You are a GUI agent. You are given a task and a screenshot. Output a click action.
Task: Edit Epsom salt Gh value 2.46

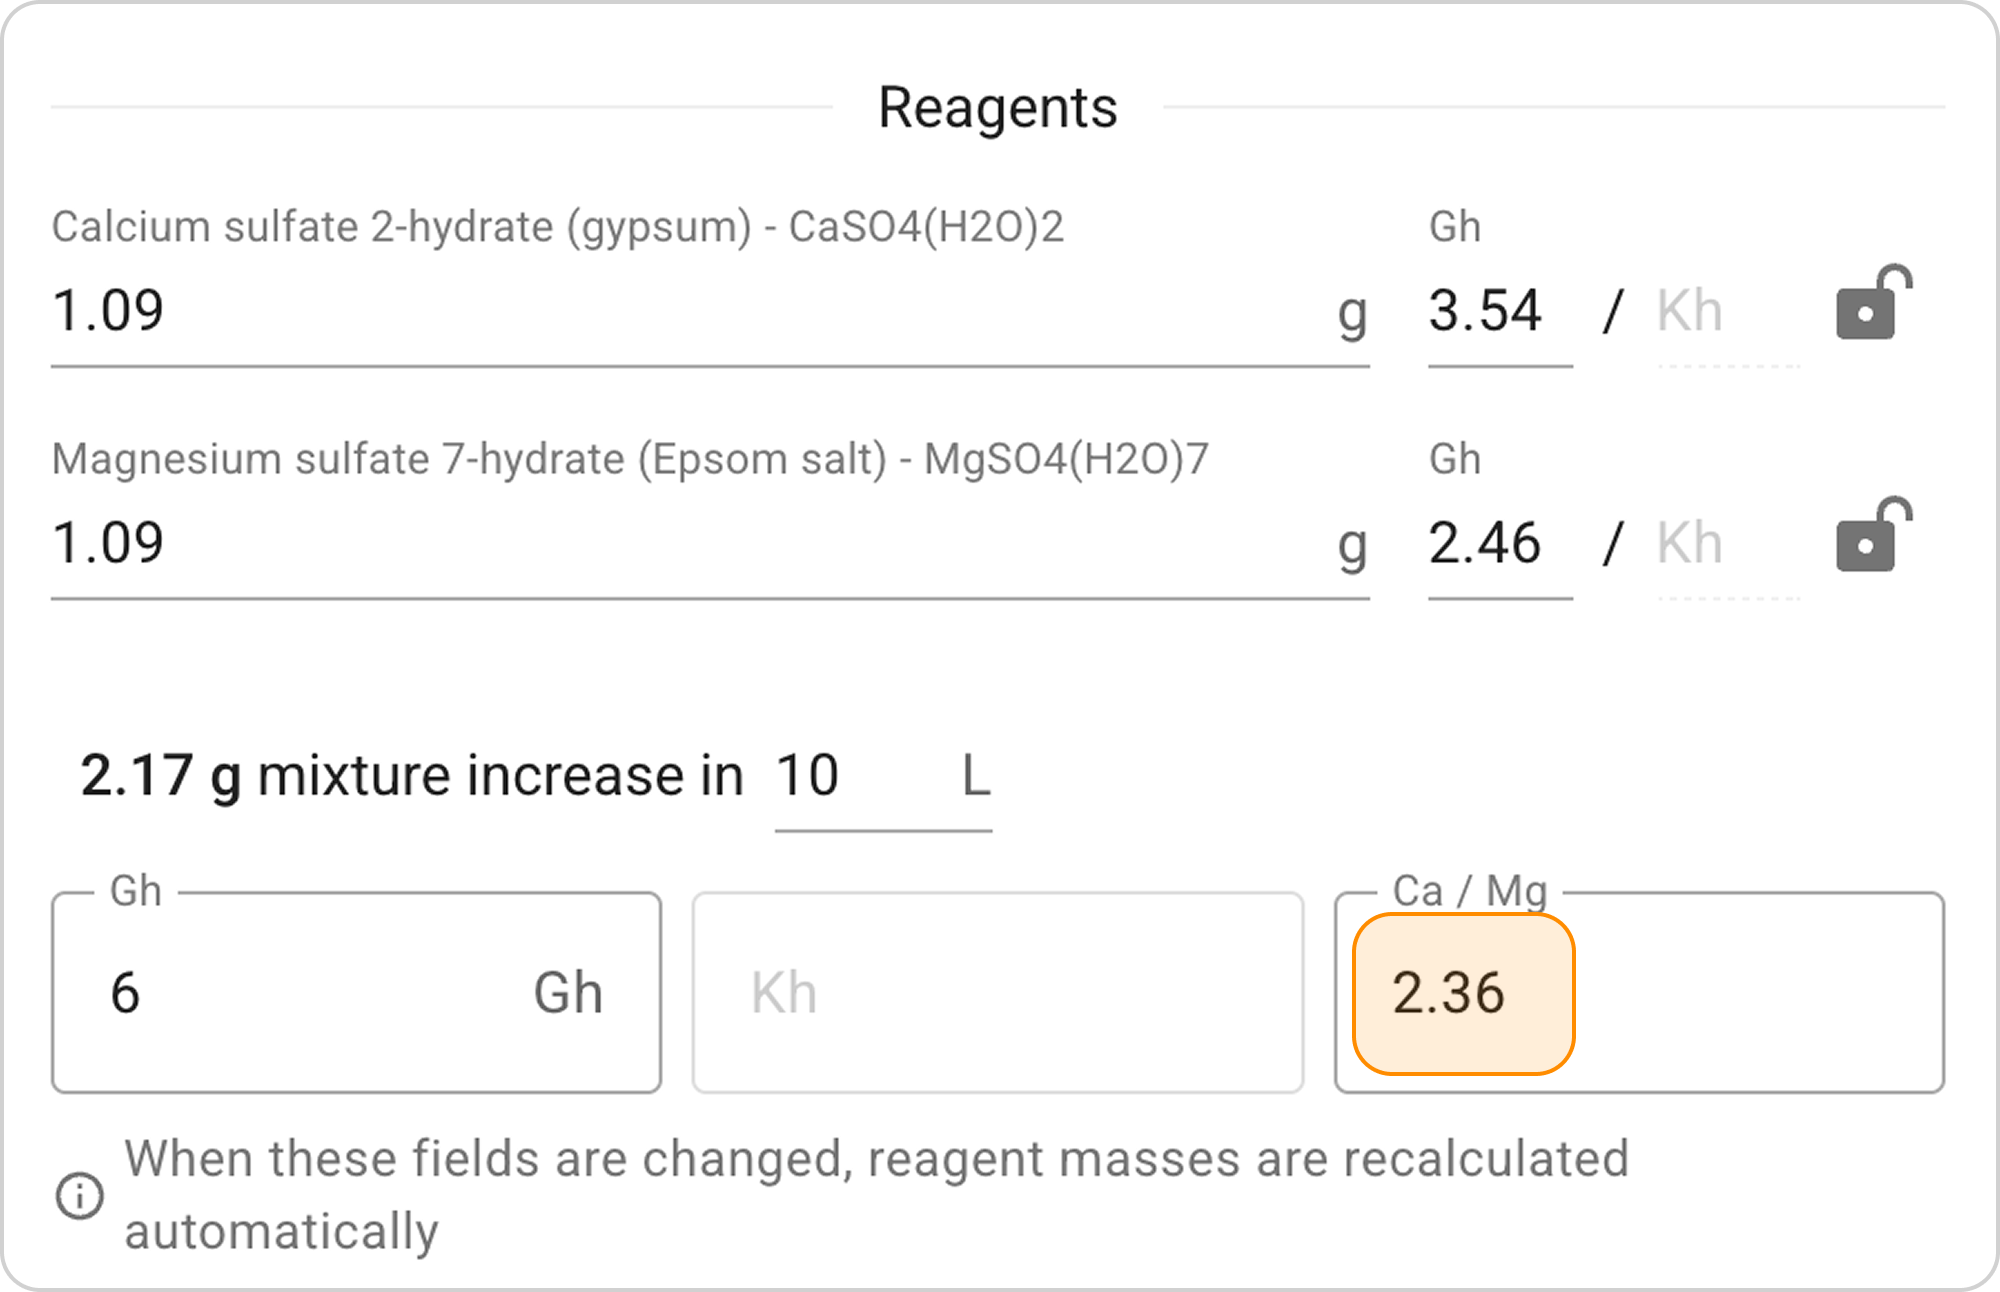1496,543
